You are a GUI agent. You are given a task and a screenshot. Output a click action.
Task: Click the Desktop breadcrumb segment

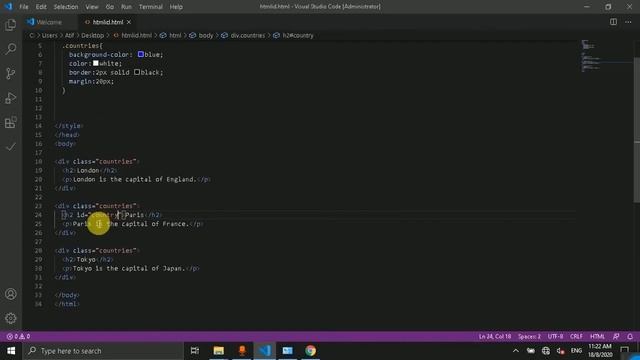(92, 36)
